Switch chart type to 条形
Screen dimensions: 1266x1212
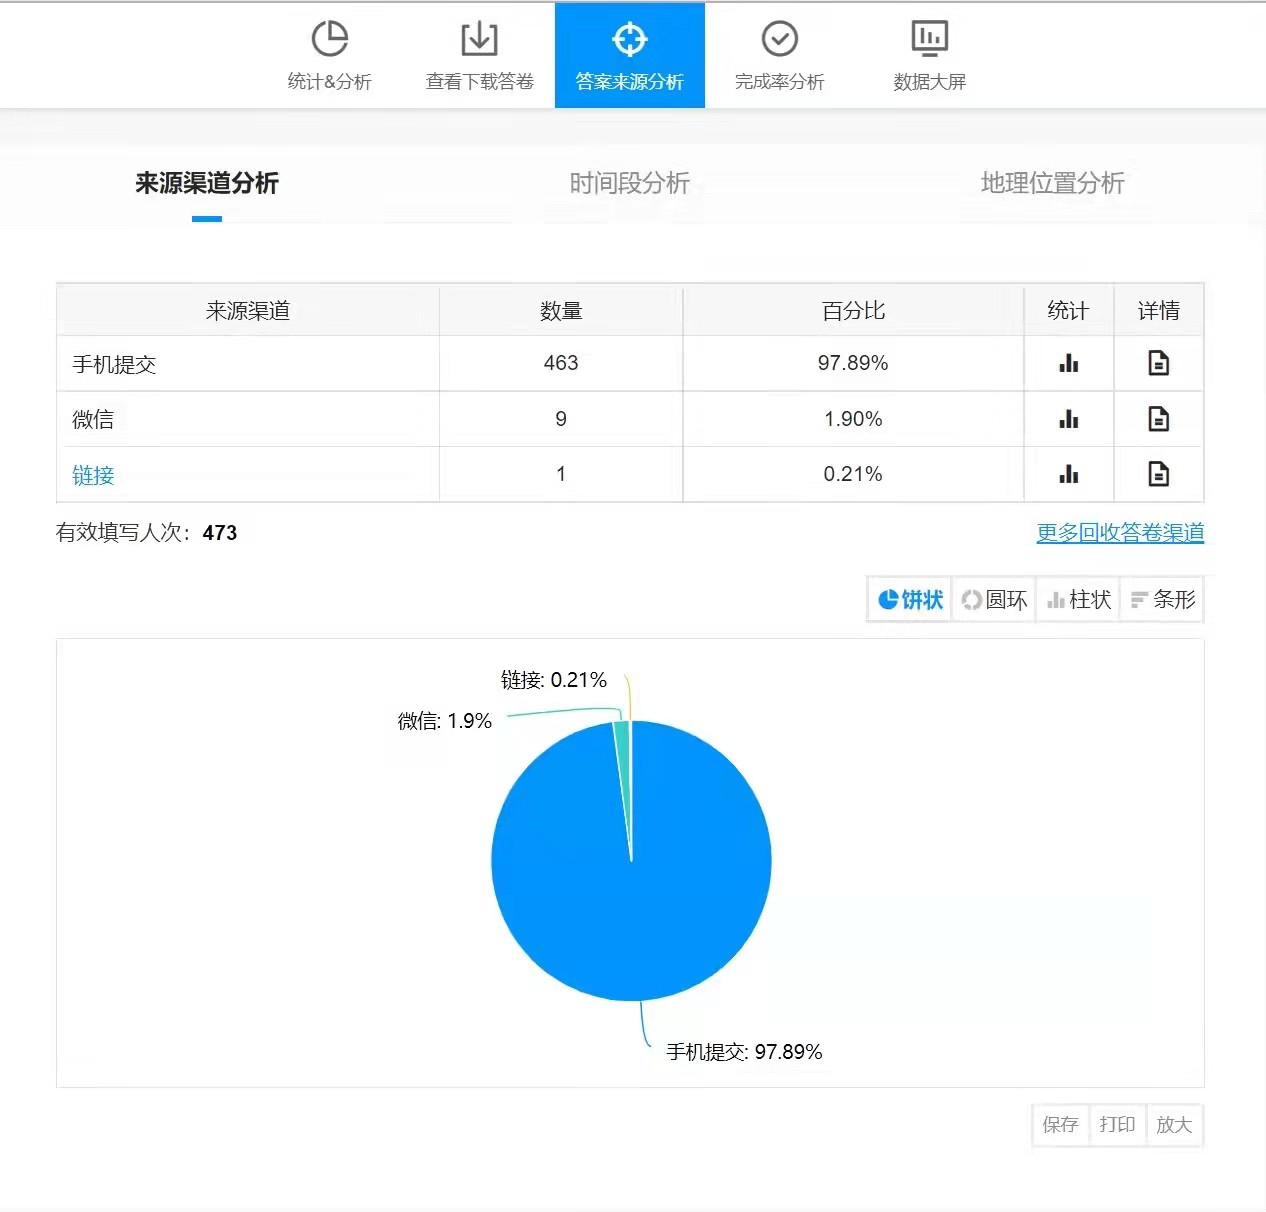click(x=1162, y=600)
